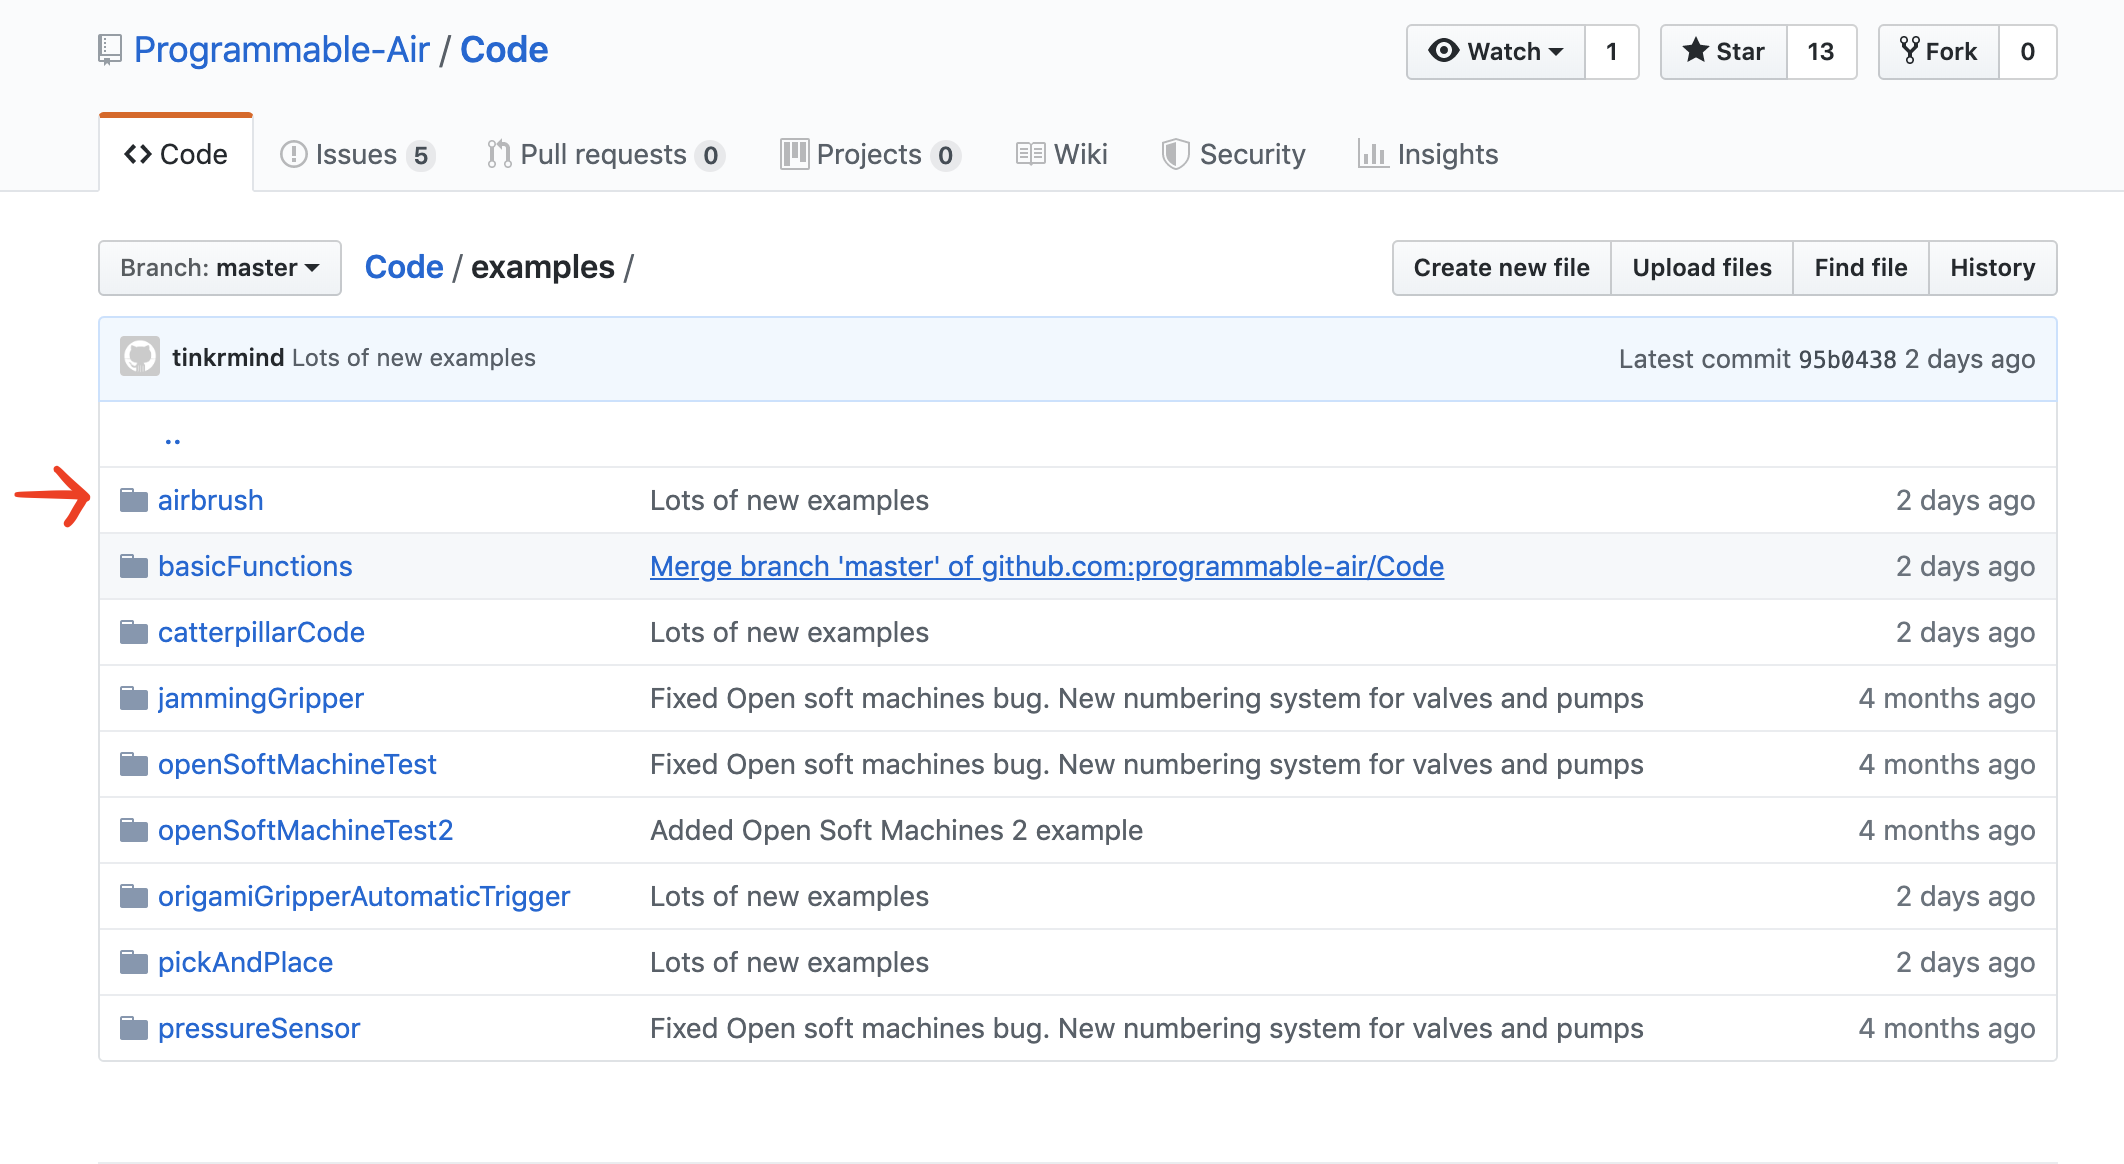
Task: Click the stargazers count 13
Action: [1820, 52]
